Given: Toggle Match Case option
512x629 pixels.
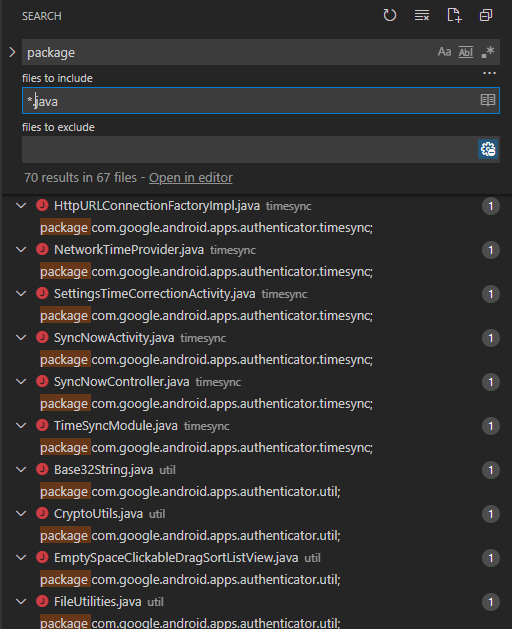Looking at the screenshot, I should click(x=444, y=52).
